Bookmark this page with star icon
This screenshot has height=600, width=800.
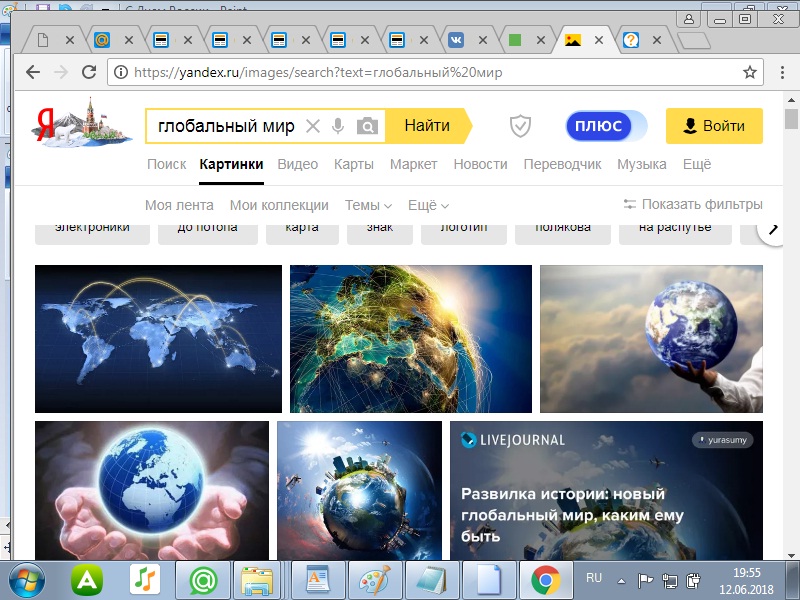[749, 72]
